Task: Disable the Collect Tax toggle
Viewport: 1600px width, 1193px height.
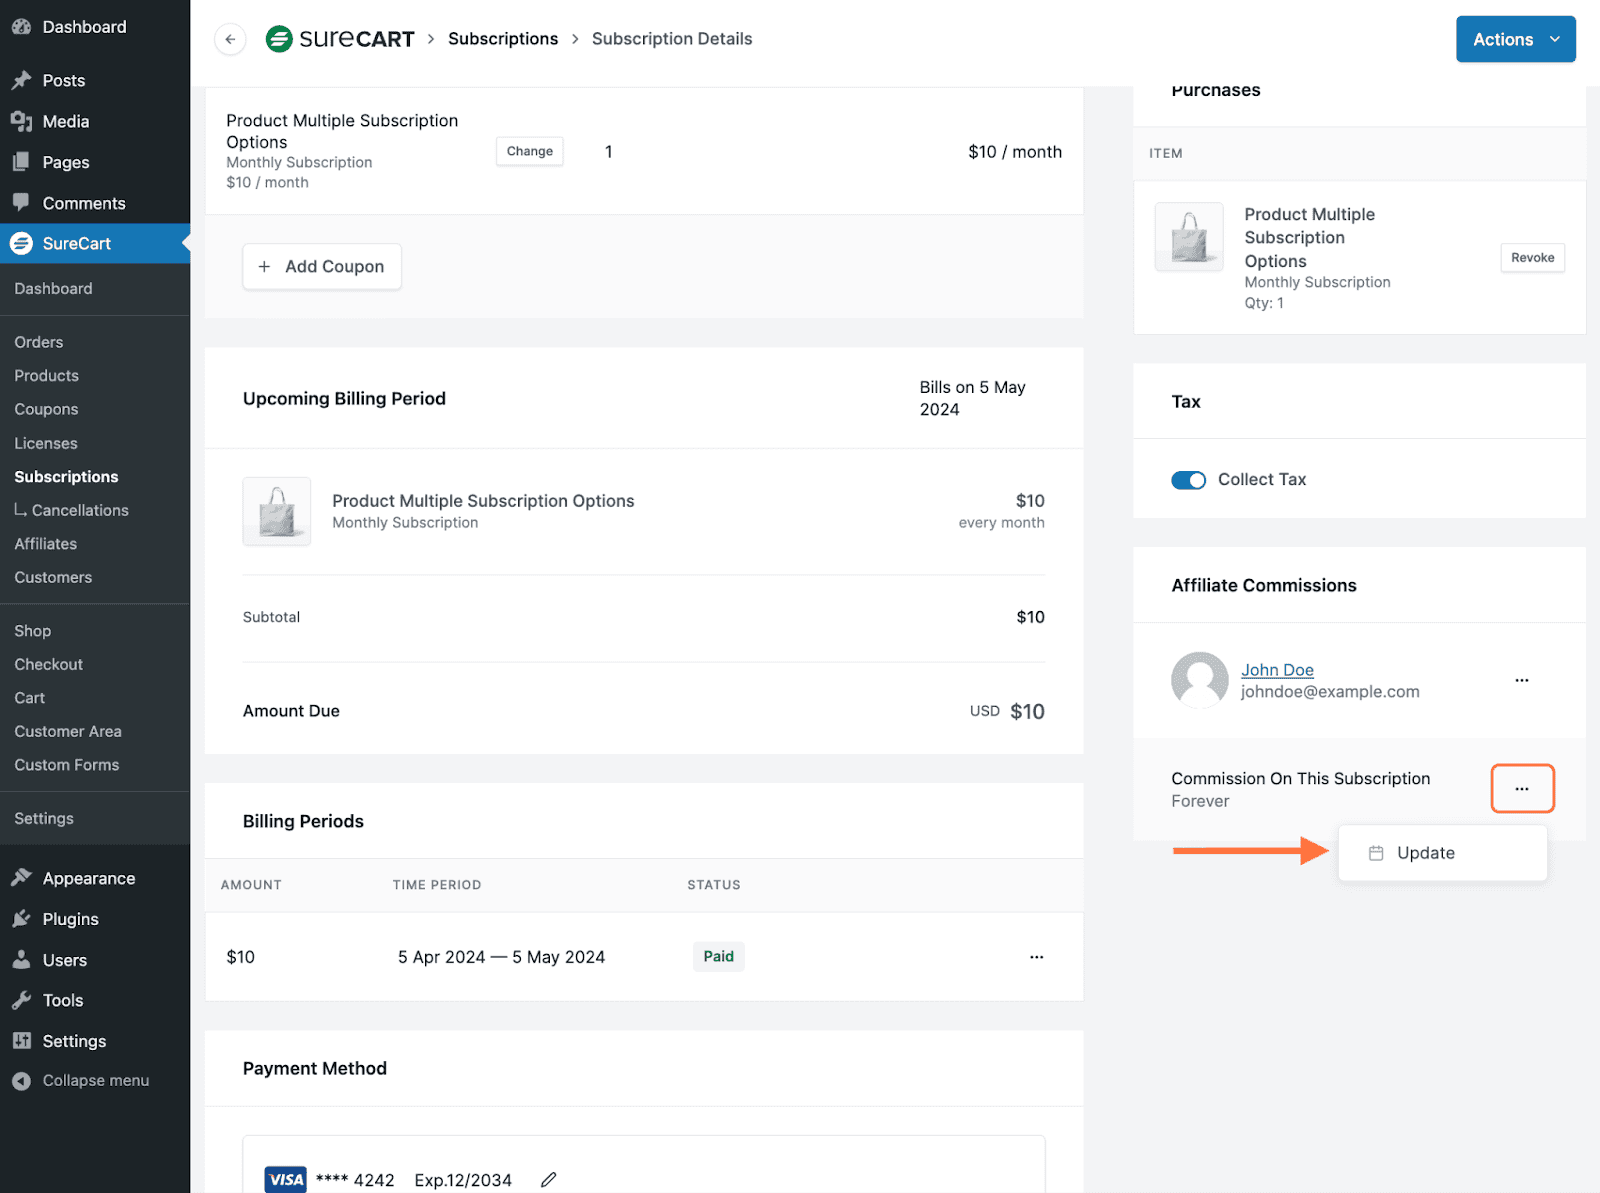Action: click(x=1188, y=480)
